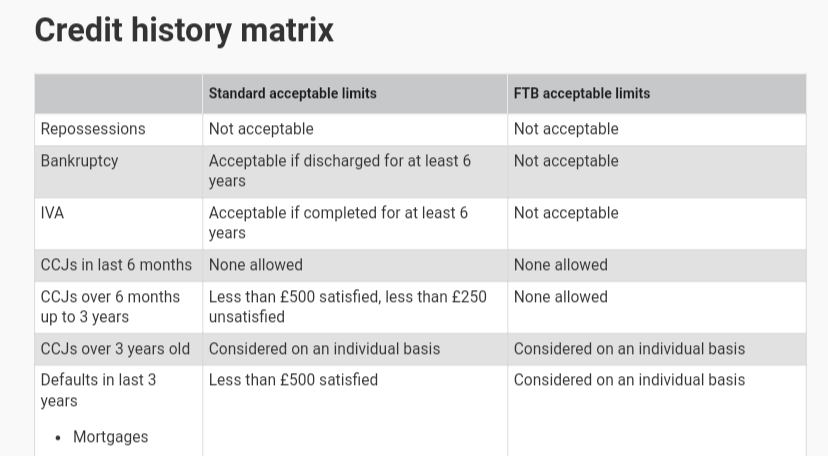Select the Repossessions row label
The image size is (828, 456).
(x=93, y=129)
